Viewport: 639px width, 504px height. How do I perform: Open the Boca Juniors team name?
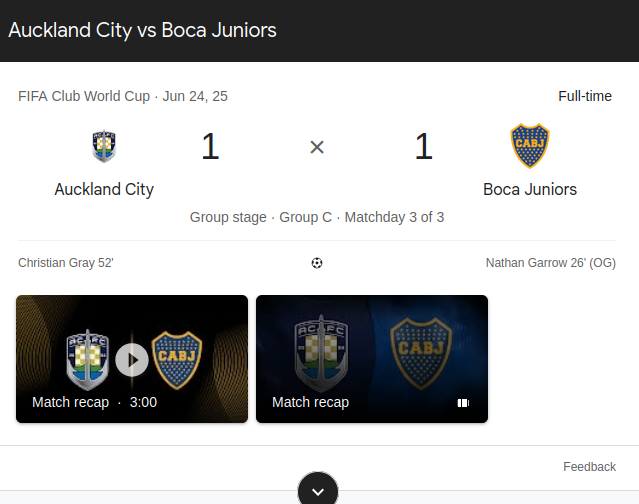(530, 189)
